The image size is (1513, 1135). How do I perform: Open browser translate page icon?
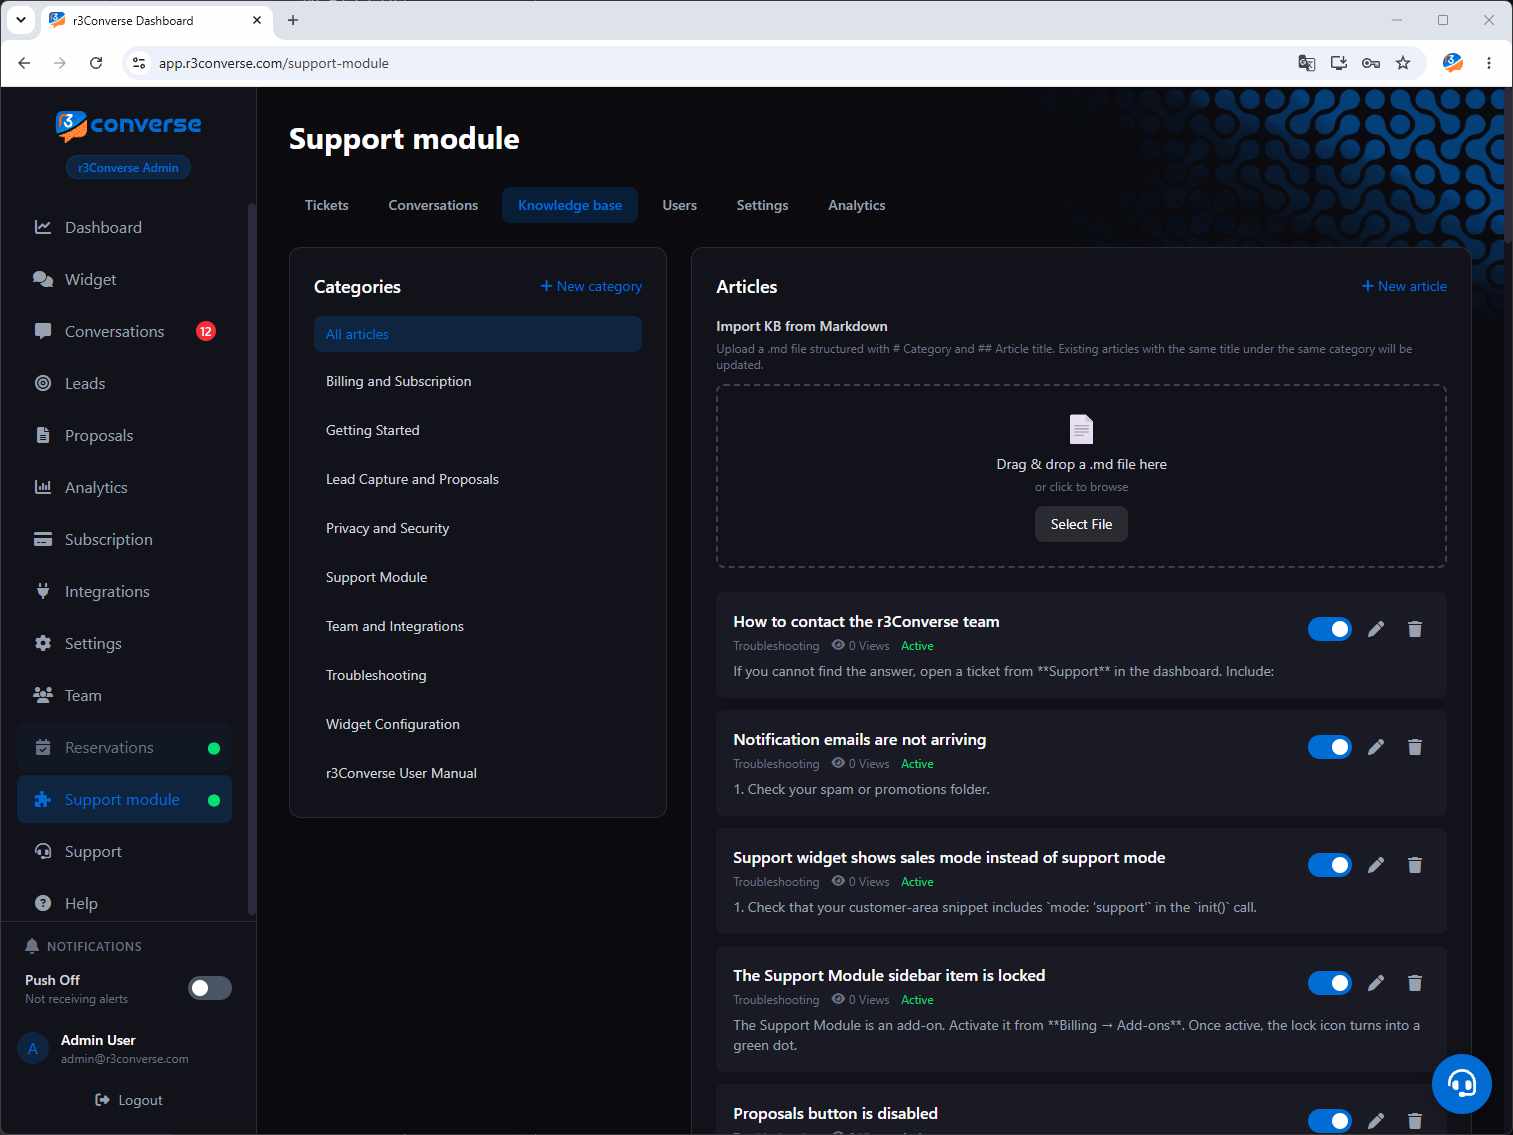(1306, 63)
